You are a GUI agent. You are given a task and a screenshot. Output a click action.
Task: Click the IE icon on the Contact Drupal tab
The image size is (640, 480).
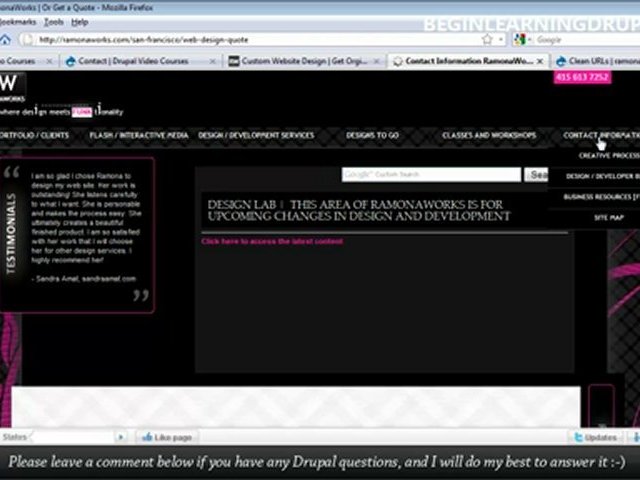pos(71,61)
